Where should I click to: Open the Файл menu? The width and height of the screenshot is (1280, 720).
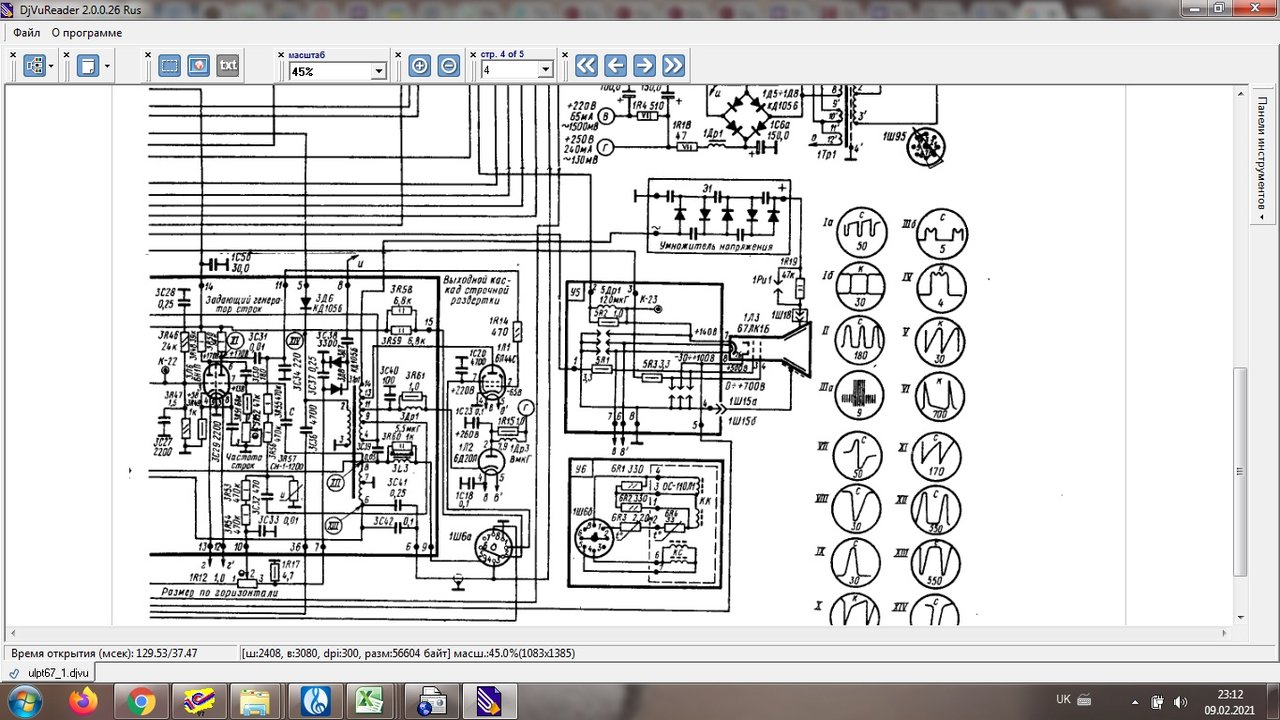point(27,33)
